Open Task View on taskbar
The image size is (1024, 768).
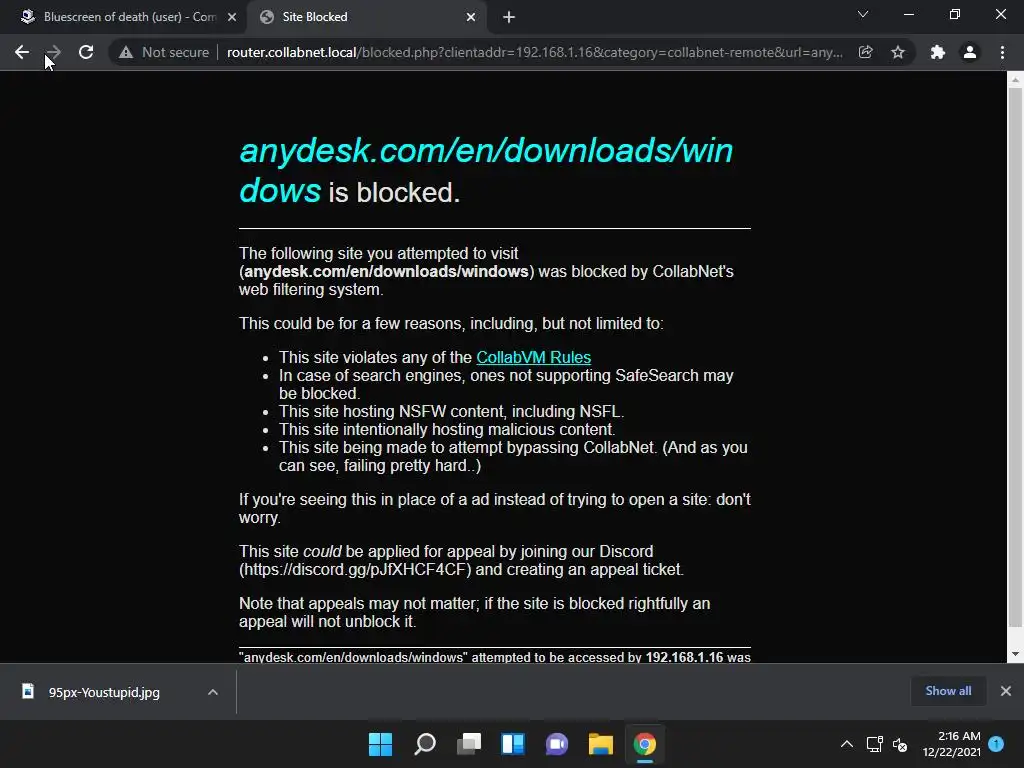pos(468,744)
